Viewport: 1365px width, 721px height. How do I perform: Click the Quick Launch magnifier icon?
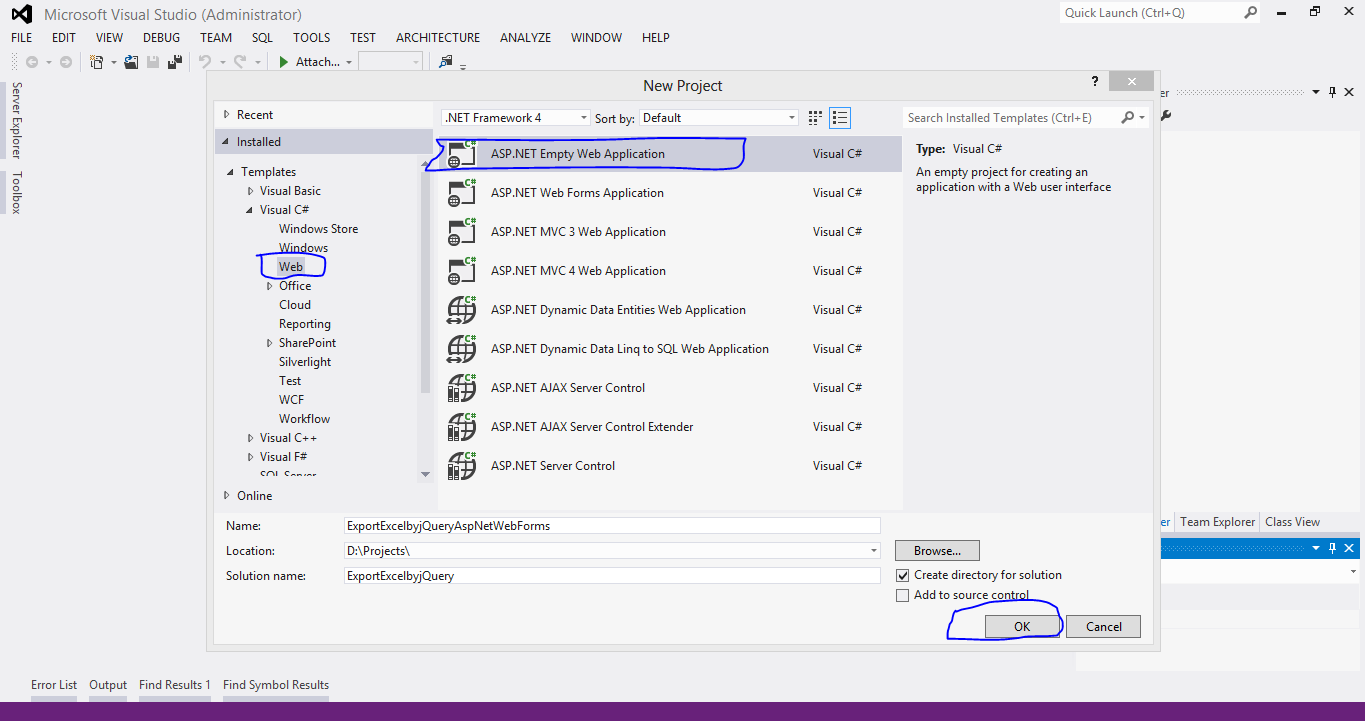pos(1251,13)
